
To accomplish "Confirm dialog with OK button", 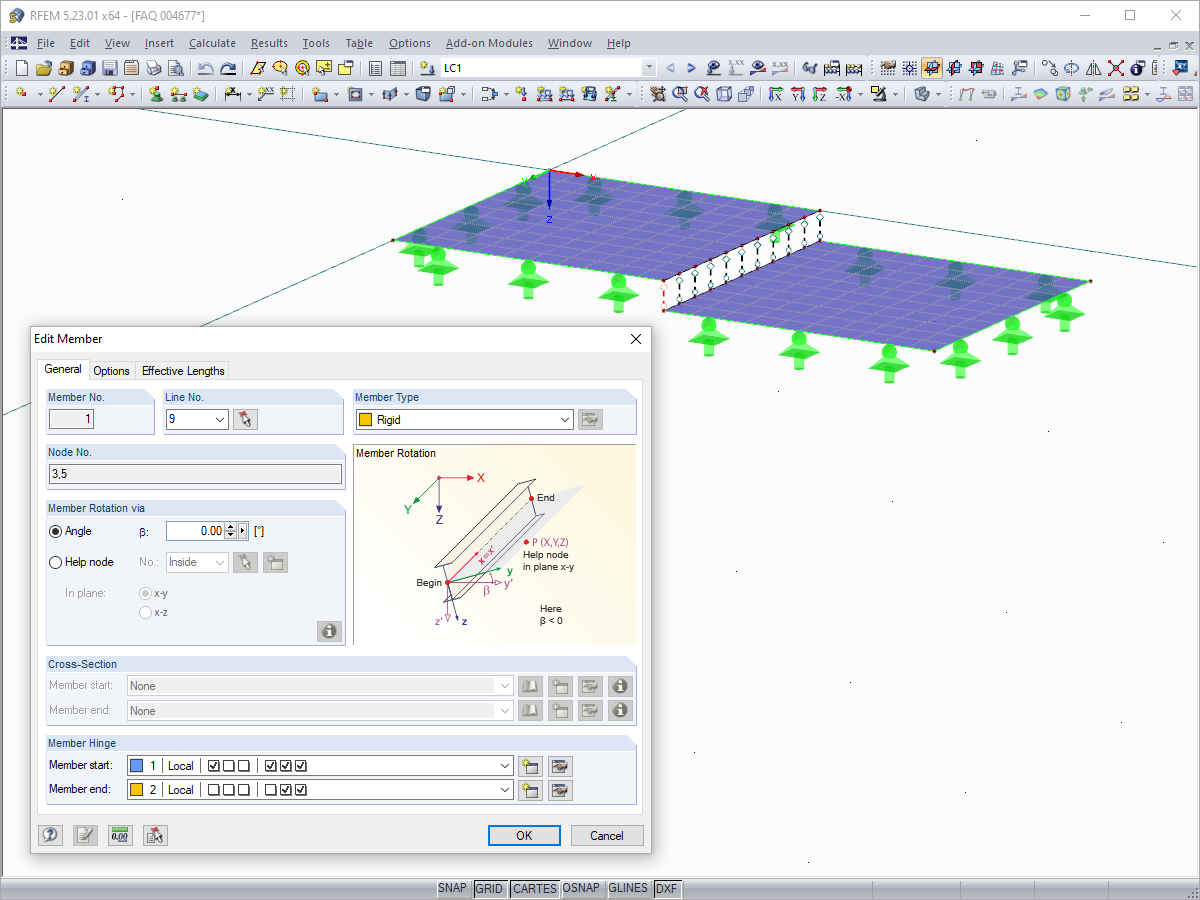I will point(524,835).
